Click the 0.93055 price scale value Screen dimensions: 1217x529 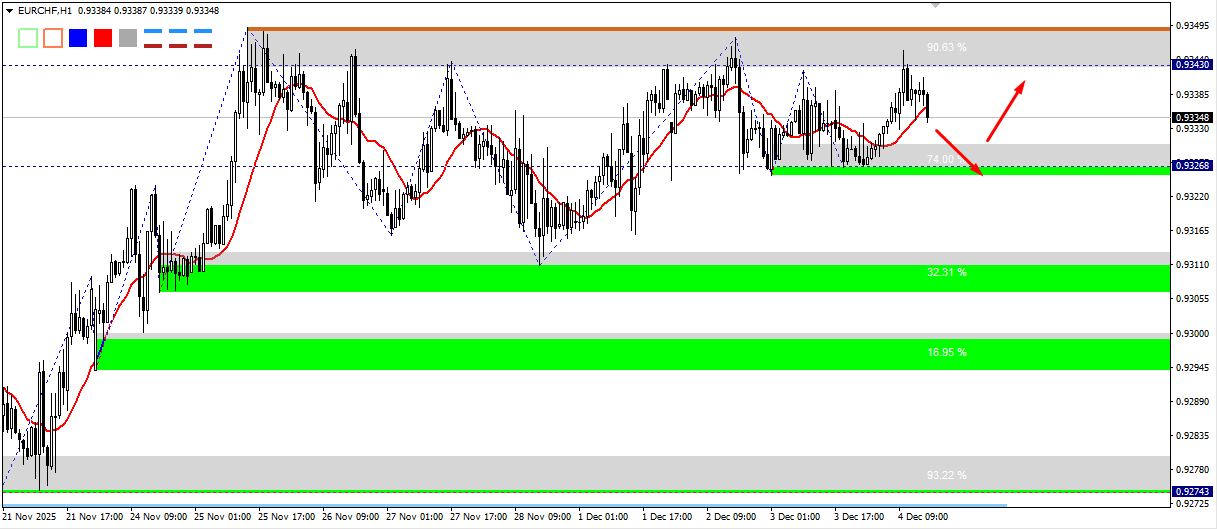[x=1192, y=299]
